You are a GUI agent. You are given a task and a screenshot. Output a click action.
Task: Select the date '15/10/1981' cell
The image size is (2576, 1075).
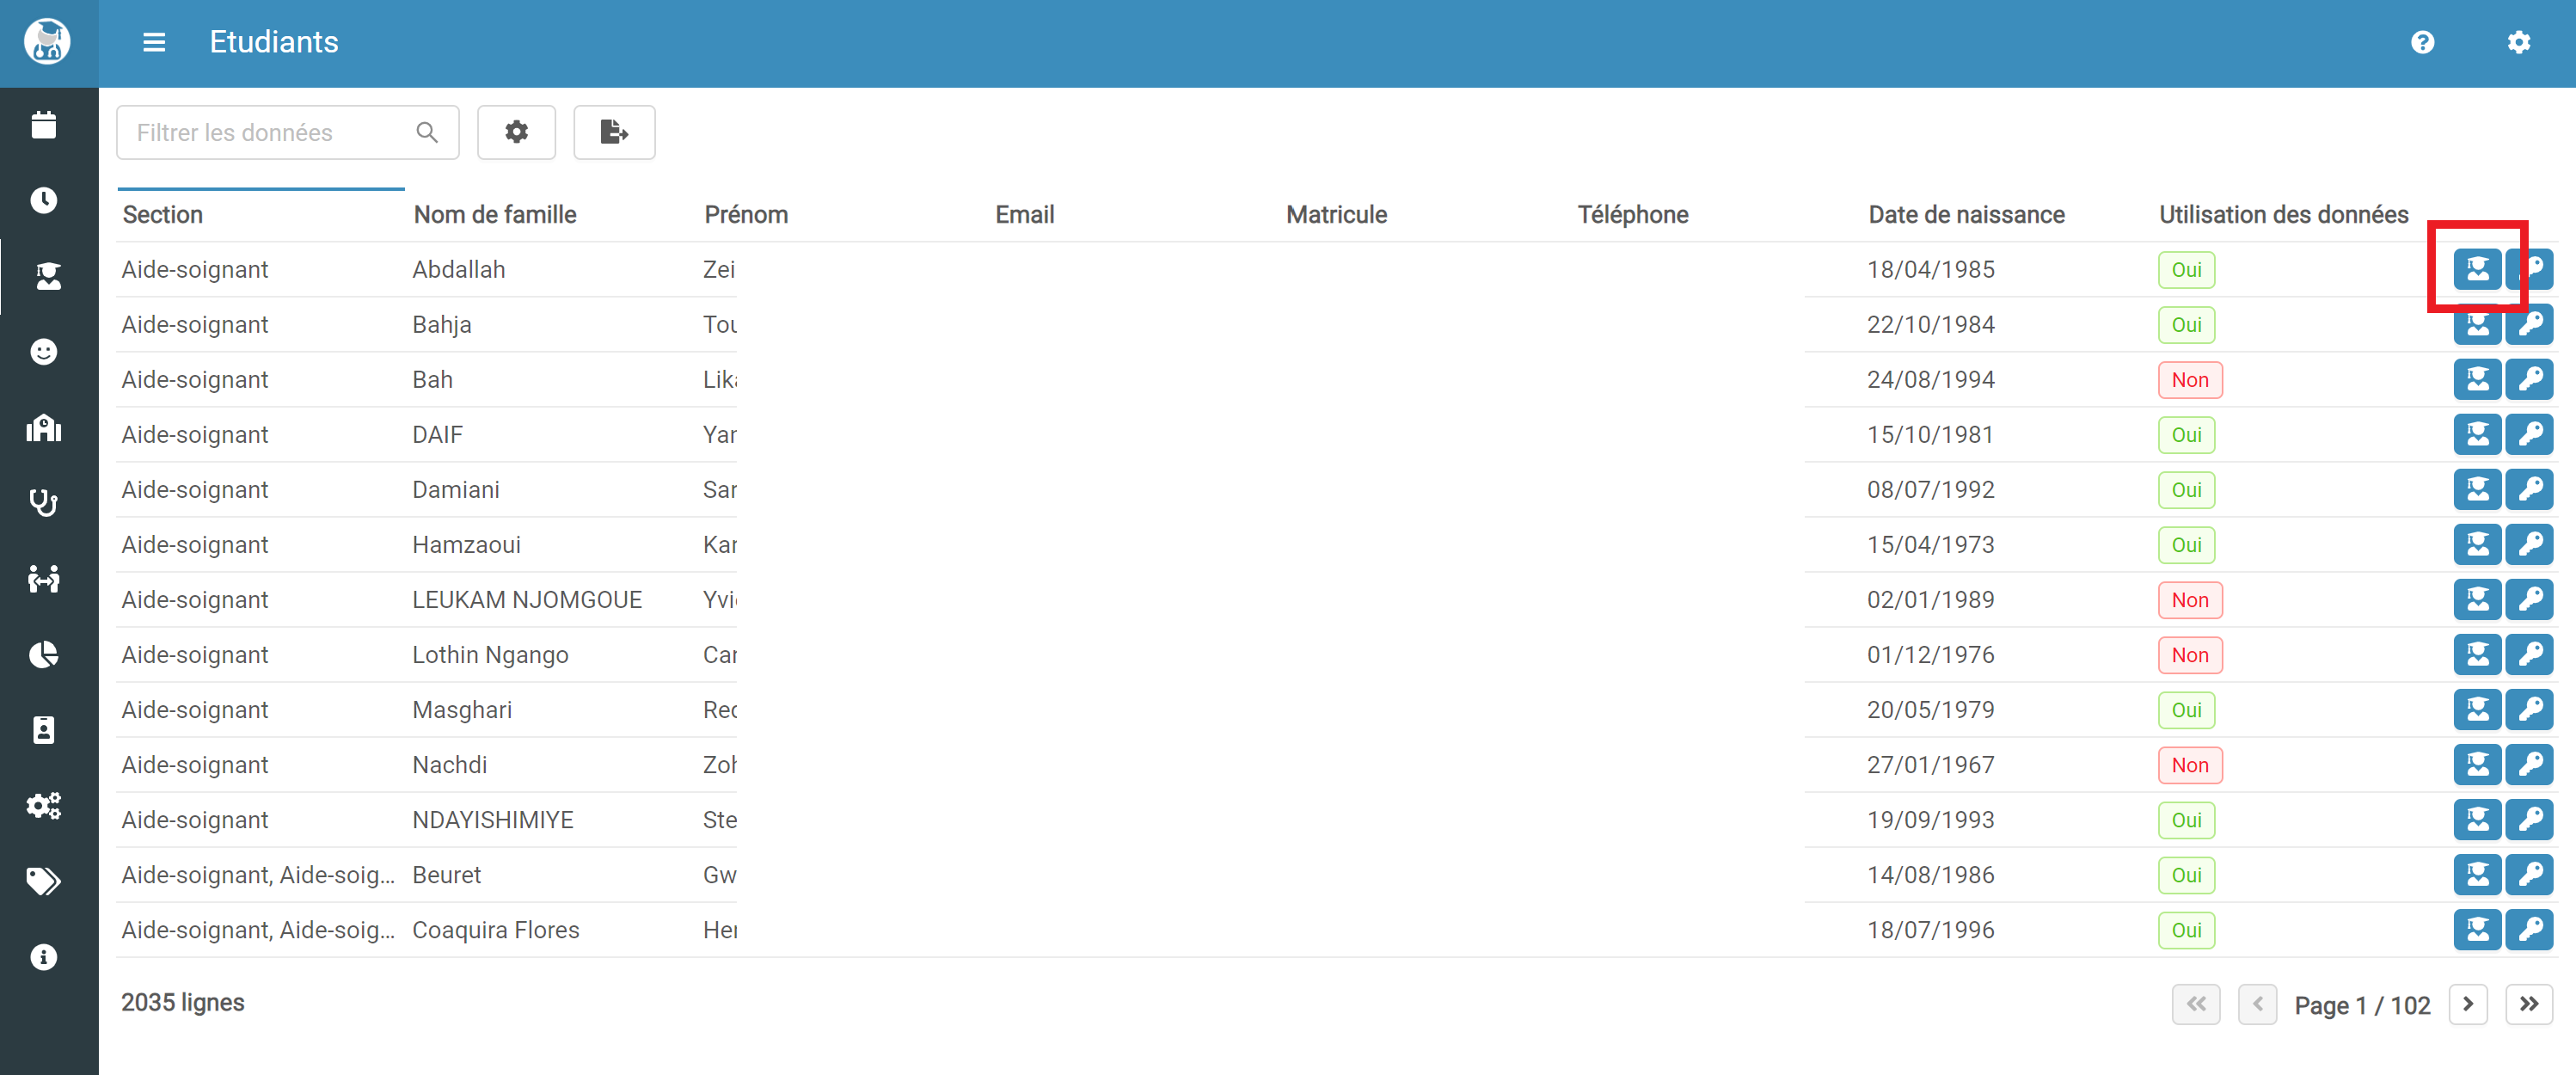(x=1930, y=434)
